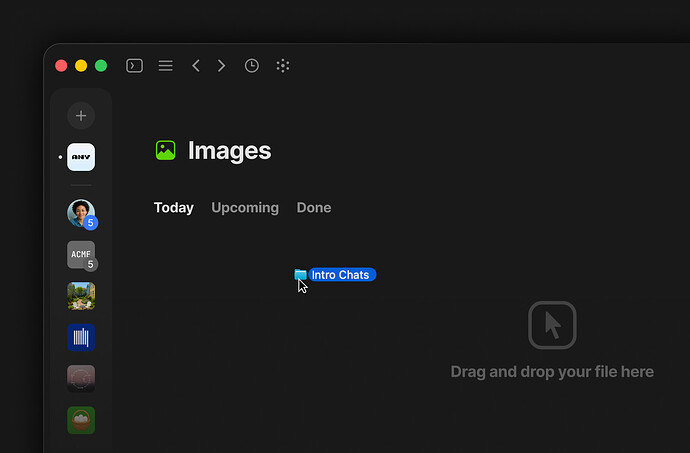Screen dimensions: 690x453
Task: Open the blue barcode workspace icon
Action: pos(81,337)
